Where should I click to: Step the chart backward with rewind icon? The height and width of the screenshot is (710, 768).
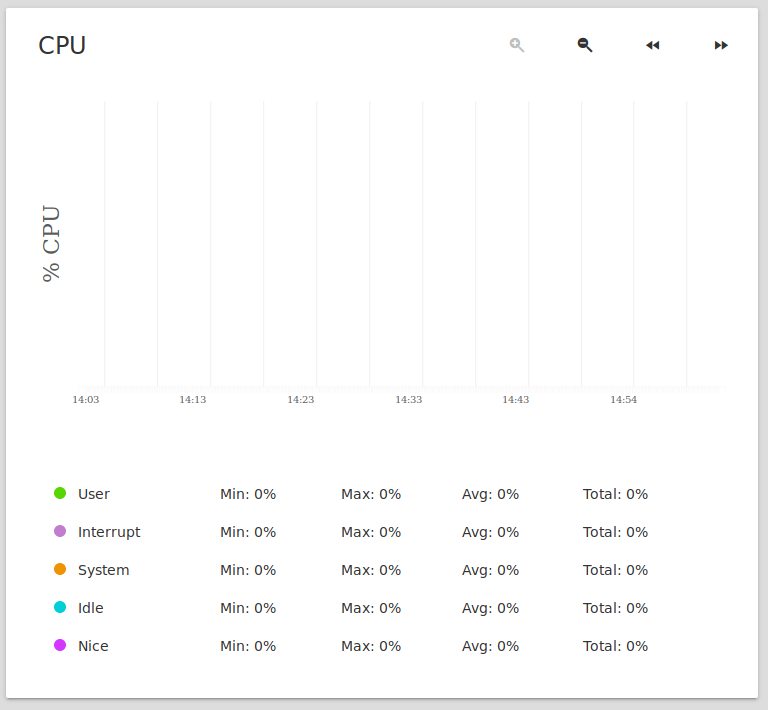(x=653, y=46)
